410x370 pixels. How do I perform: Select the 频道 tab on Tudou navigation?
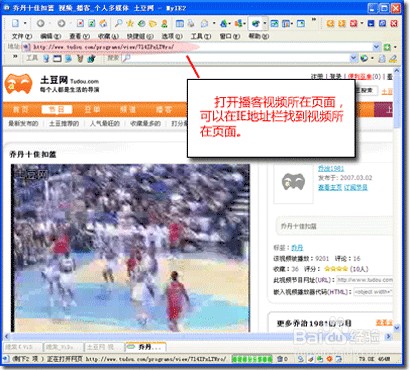point(128,109)
